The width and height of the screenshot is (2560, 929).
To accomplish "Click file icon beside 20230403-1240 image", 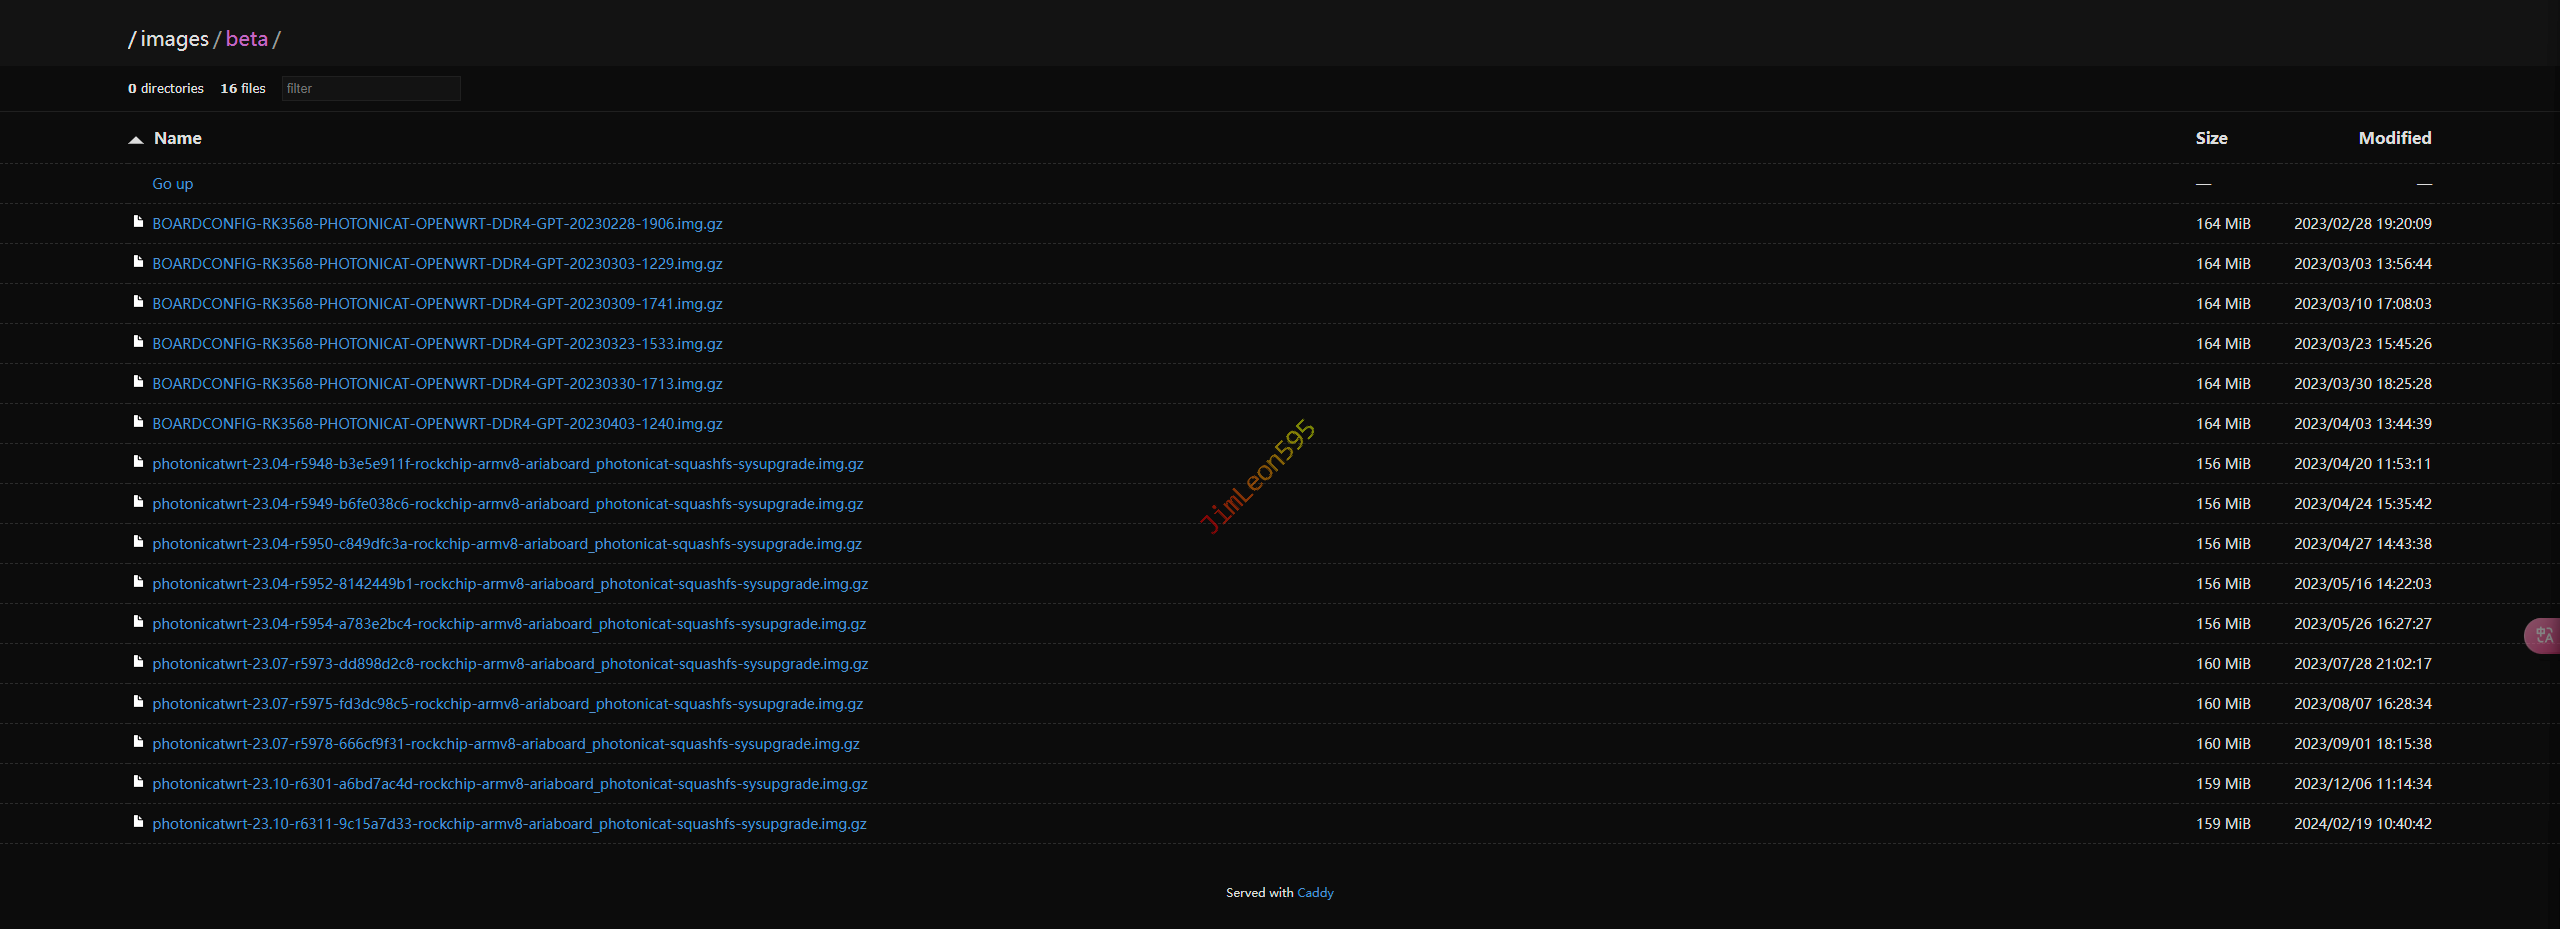I will click(138, 422).
